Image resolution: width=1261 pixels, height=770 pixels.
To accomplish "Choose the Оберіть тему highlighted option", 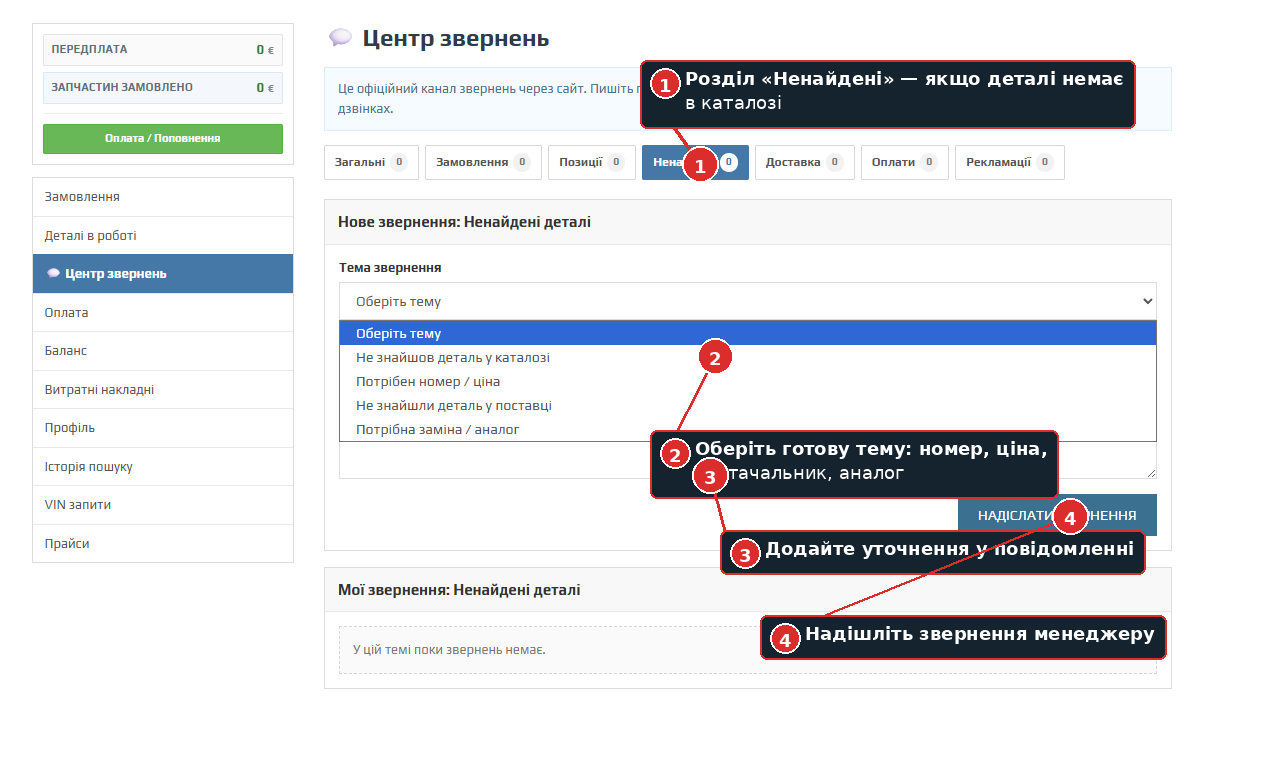I will [748, 334].
